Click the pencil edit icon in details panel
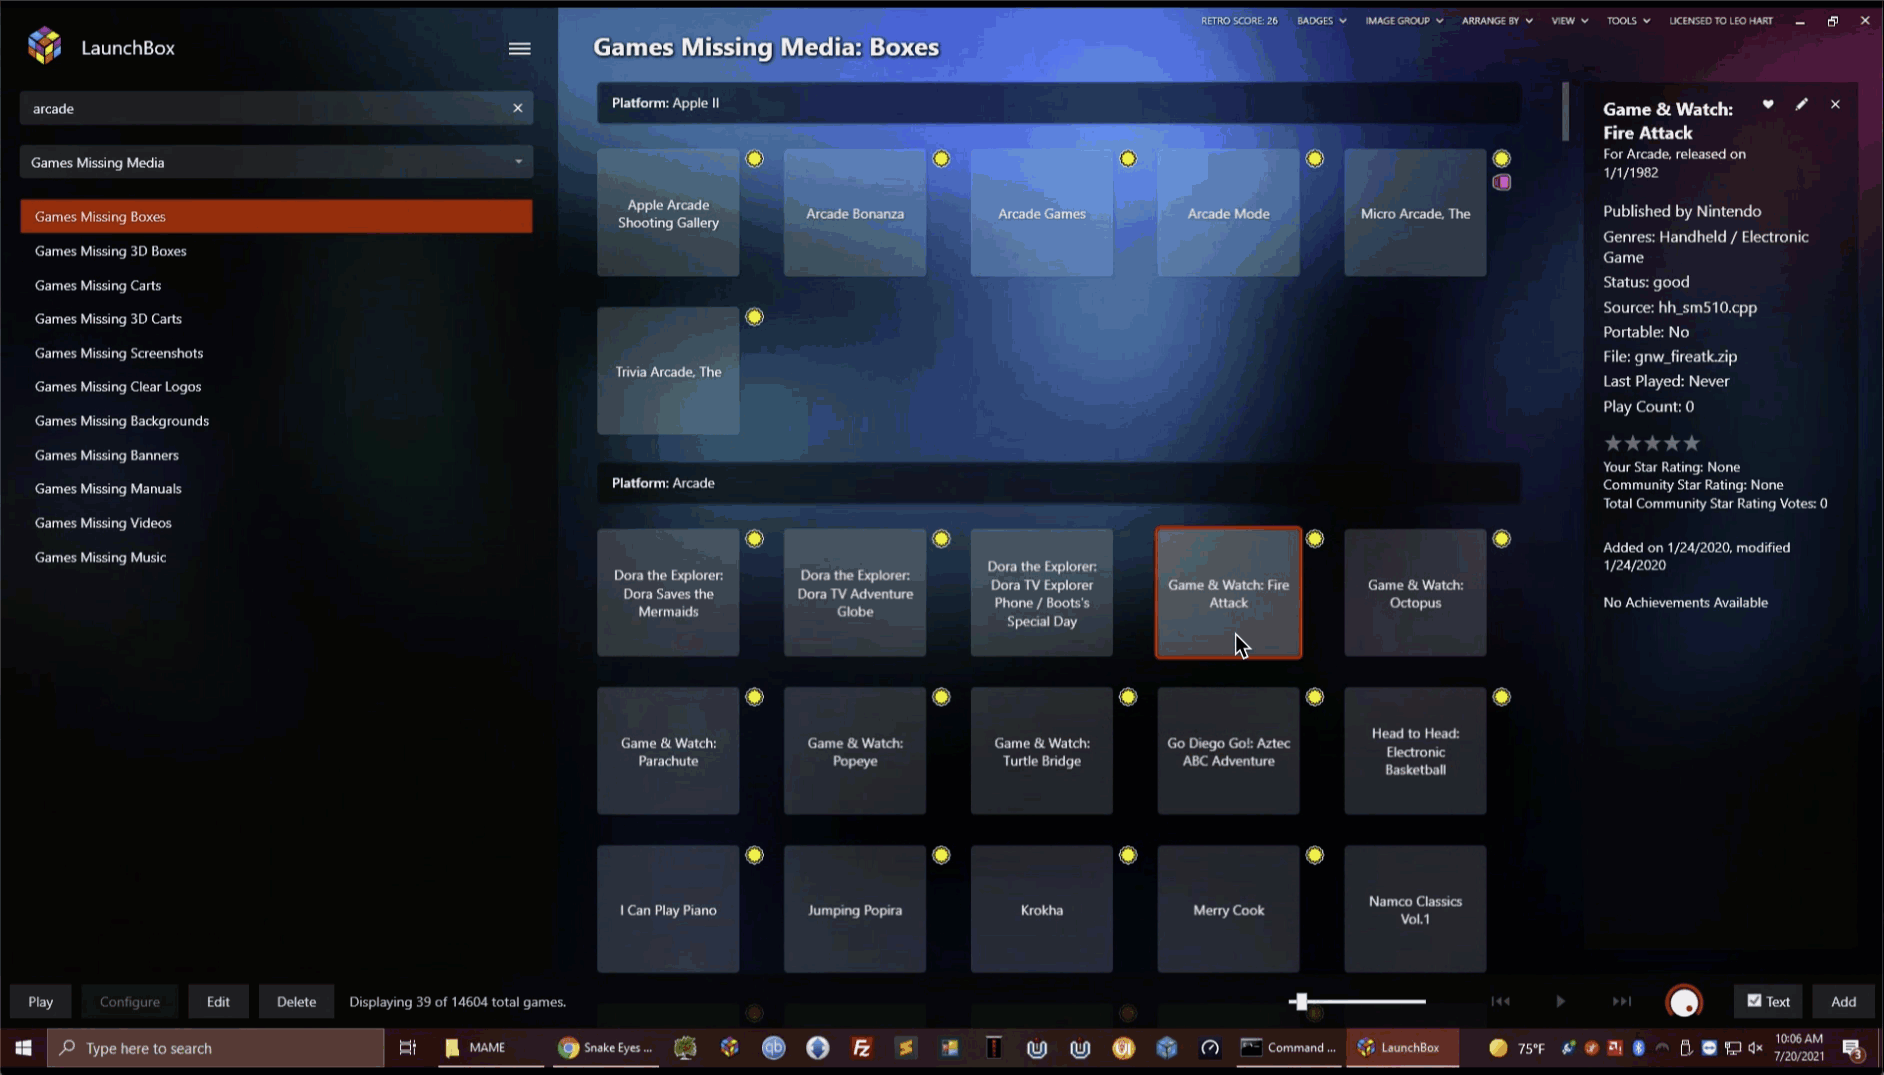Image resolution: width=1884 pixels, height=1075 pixels. (x=1801, y=104)
